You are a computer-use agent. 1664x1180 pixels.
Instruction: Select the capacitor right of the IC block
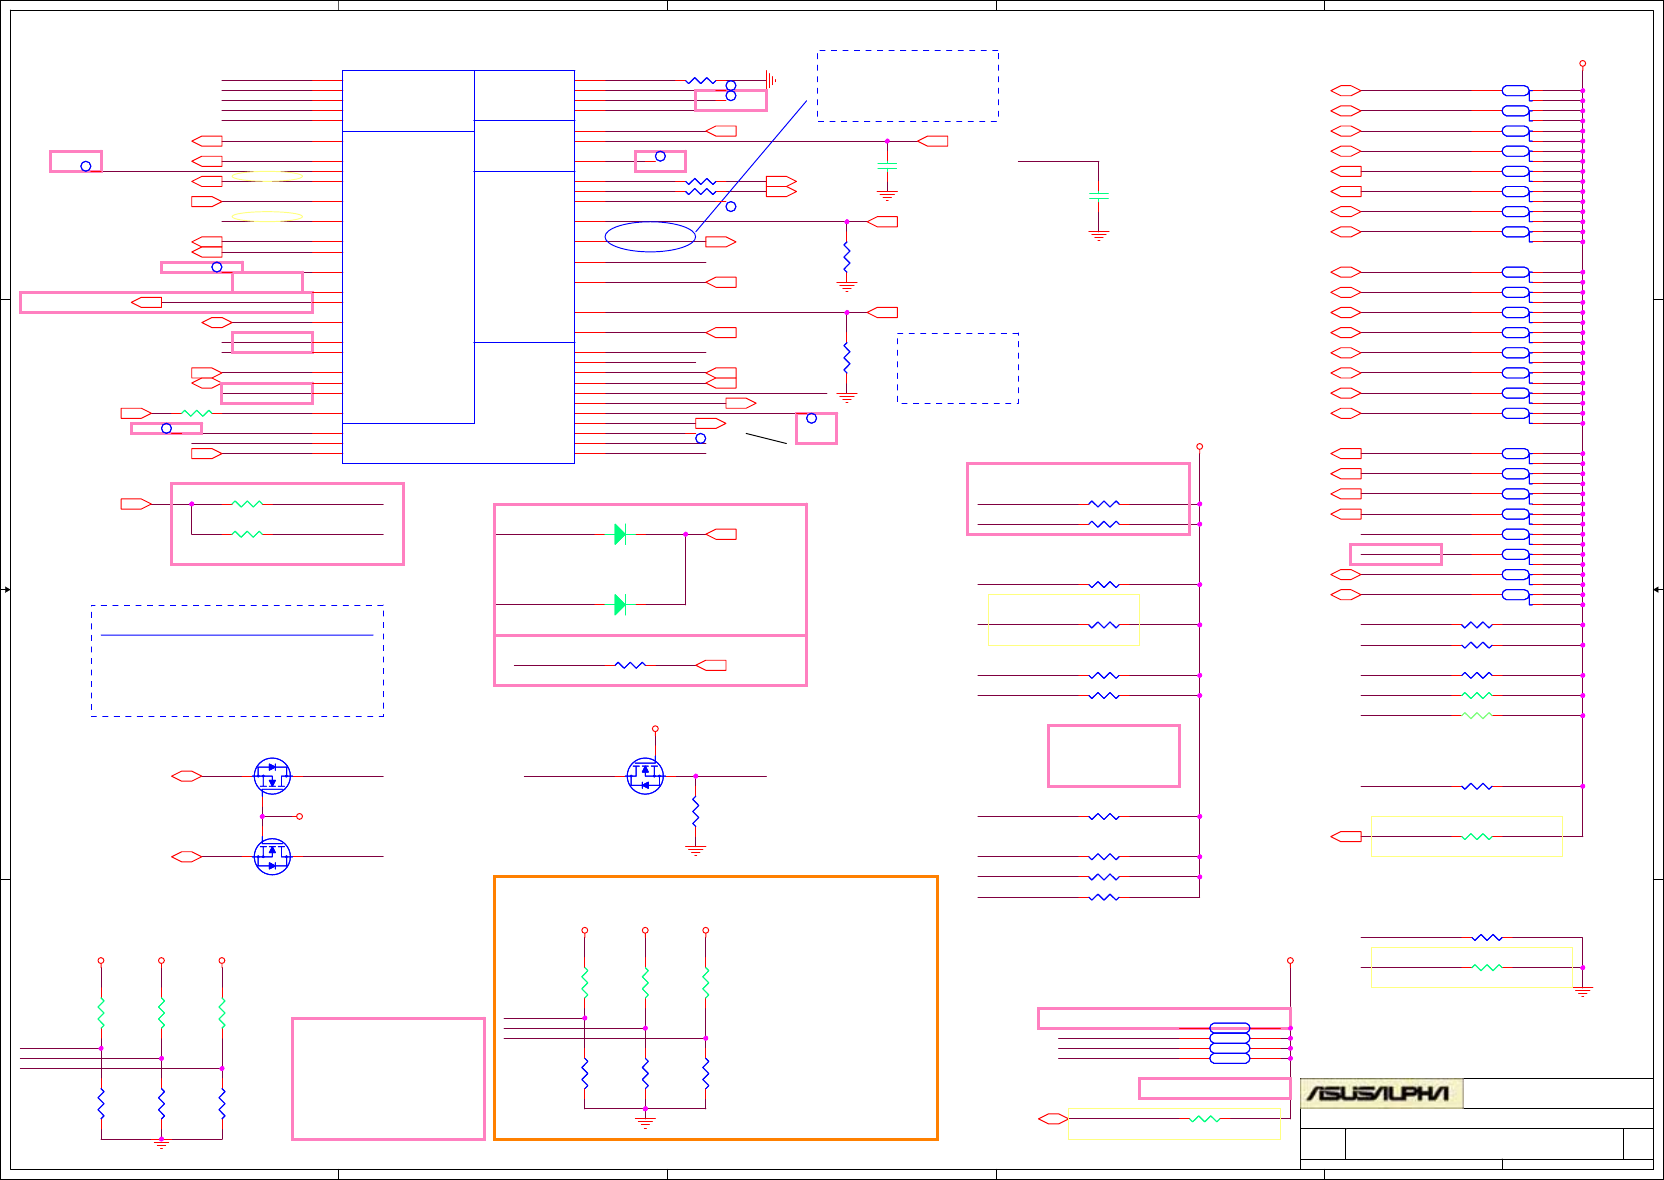(887, 166)
